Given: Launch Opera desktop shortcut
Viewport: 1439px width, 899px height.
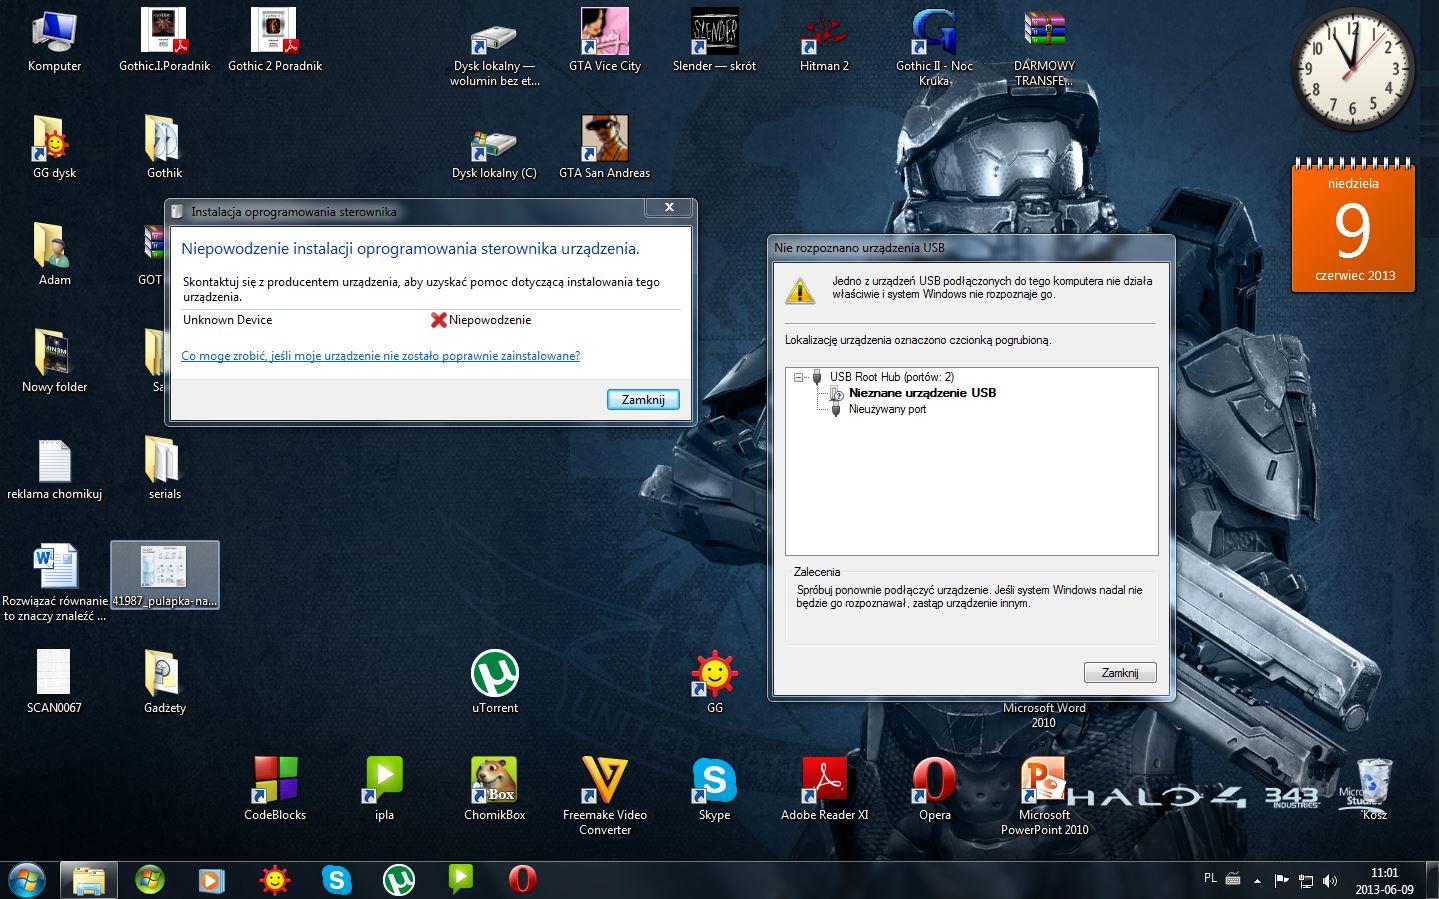Looking at the screenshot, I should coord(934,789).
